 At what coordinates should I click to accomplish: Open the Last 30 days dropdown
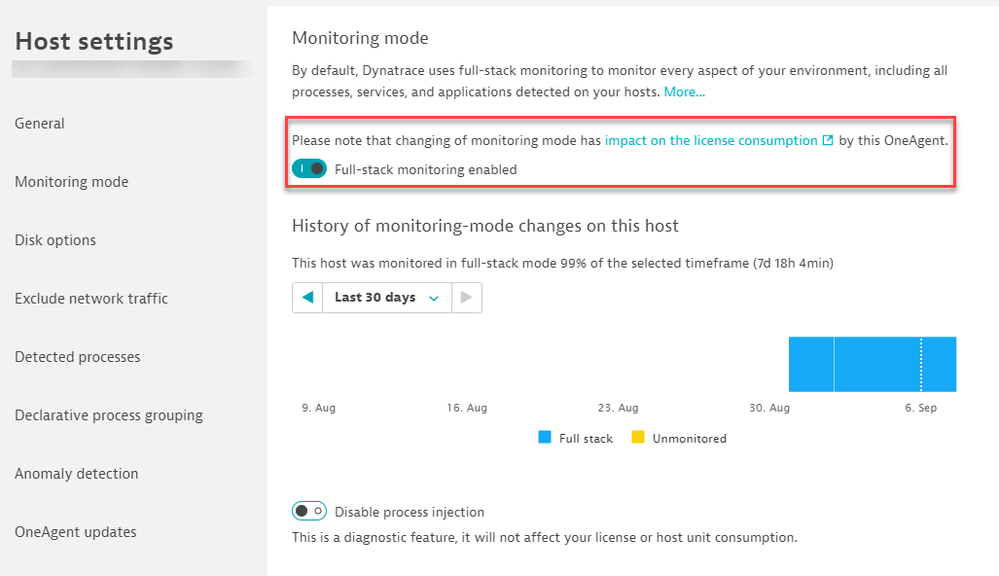point(386,297)
